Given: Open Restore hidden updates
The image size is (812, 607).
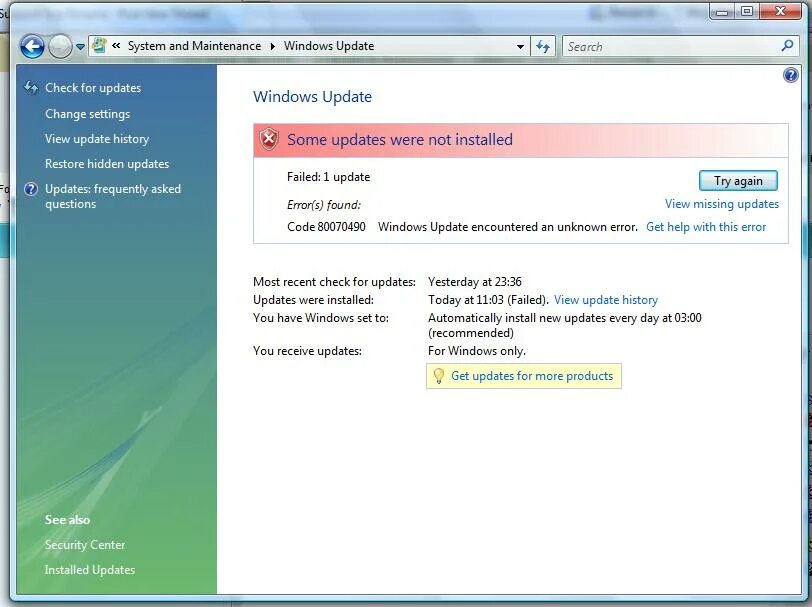Looking at the screenshot, I should (107, 164).
